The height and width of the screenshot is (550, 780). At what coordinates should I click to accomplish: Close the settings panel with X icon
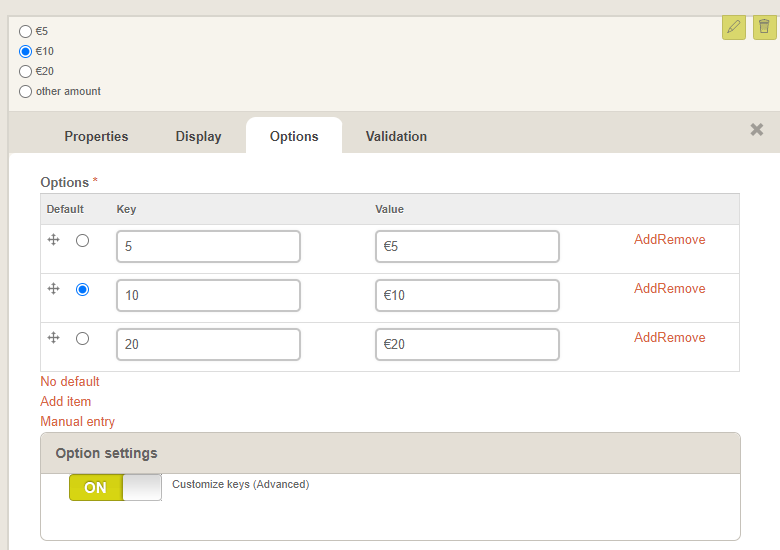(757, 130)
